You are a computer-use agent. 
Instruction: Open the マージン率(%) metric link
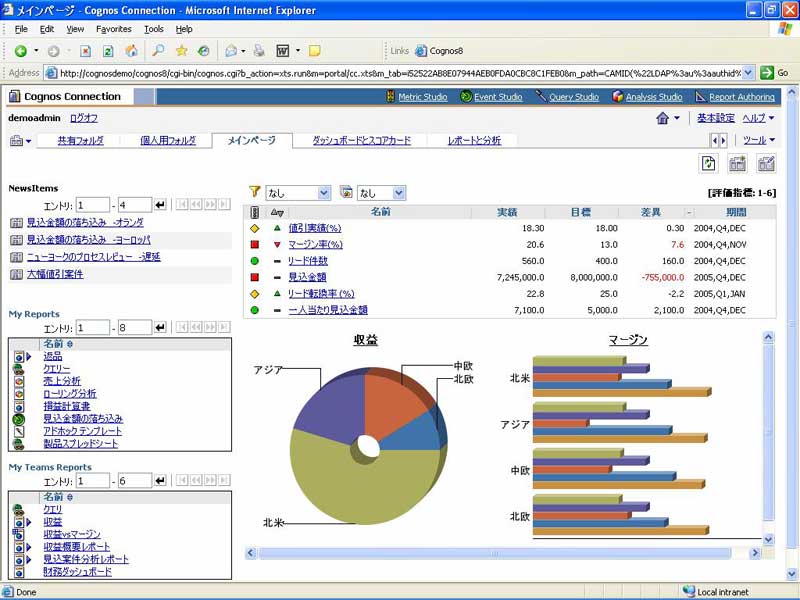315,244
